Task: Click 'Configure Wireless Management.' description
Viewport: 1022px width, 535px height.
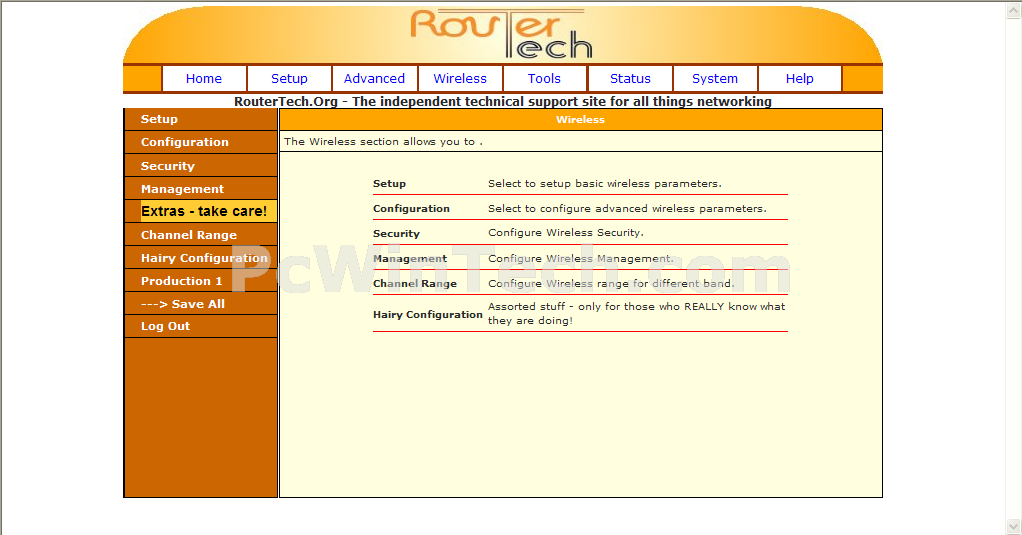Action: 581,259
